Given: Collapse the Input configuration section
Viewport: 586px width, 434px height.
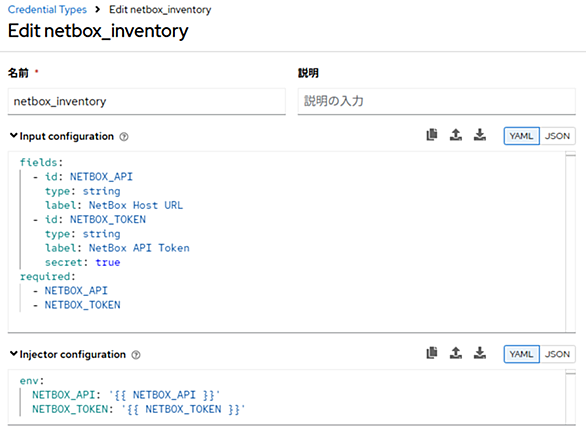Looking at the screenshot, I should click(x=13, y=136).
